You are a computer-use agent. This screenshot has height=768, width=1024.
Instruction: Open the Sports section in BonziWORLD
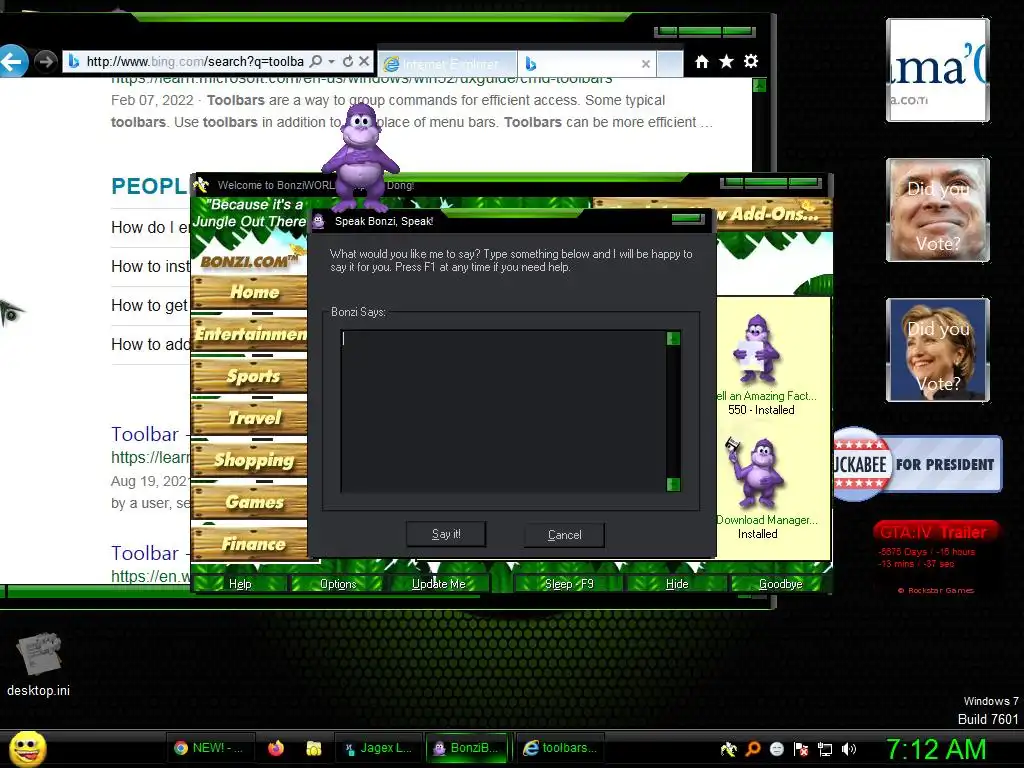click(x=250, y=376)
